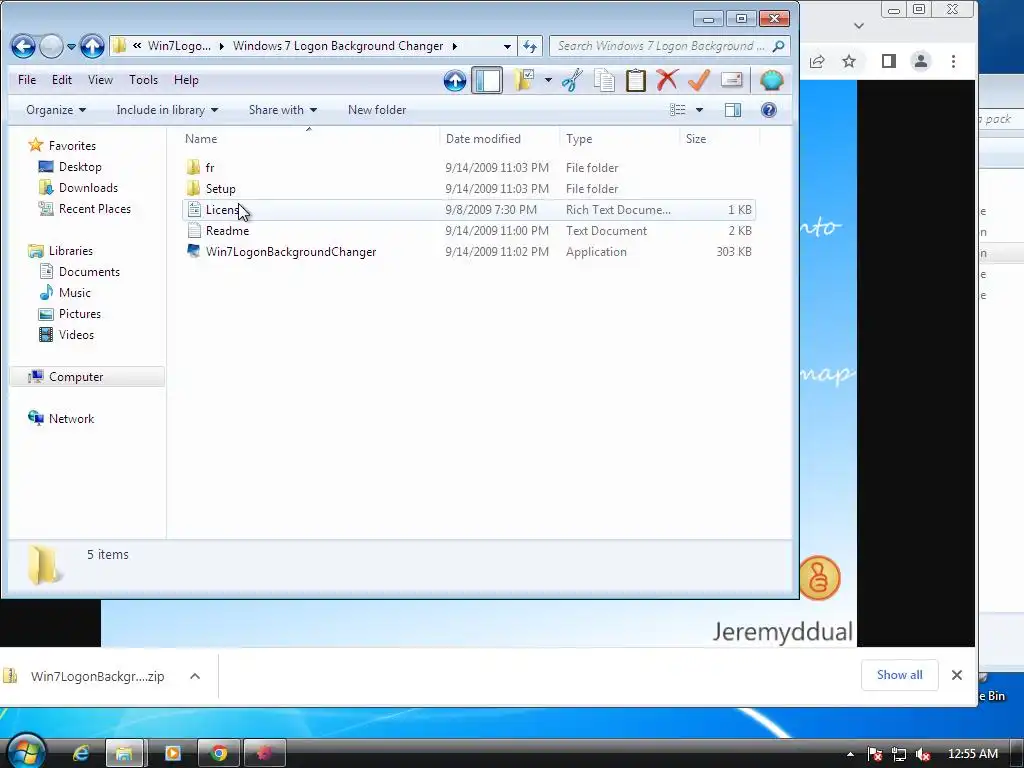Screen dimensions: 1024x768
Task: Click the Cut scissors icon
Action: (572, 80)
